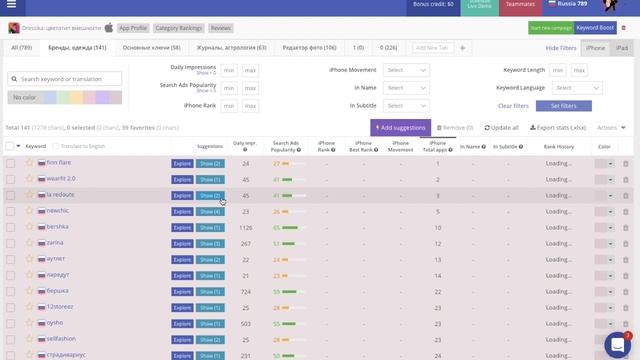This screenshot has height=360, width=640.
Task: Check the la redoute row checkbox
Action: (11, 196)
